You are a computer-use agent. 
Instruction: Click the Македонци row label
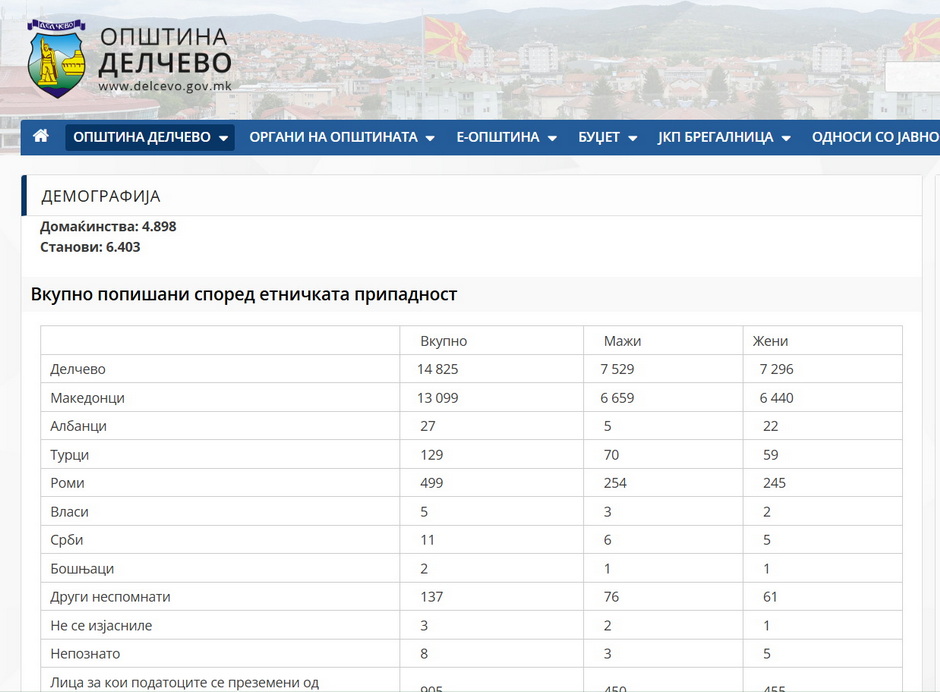pyautogui.click(x=87, y=398)
